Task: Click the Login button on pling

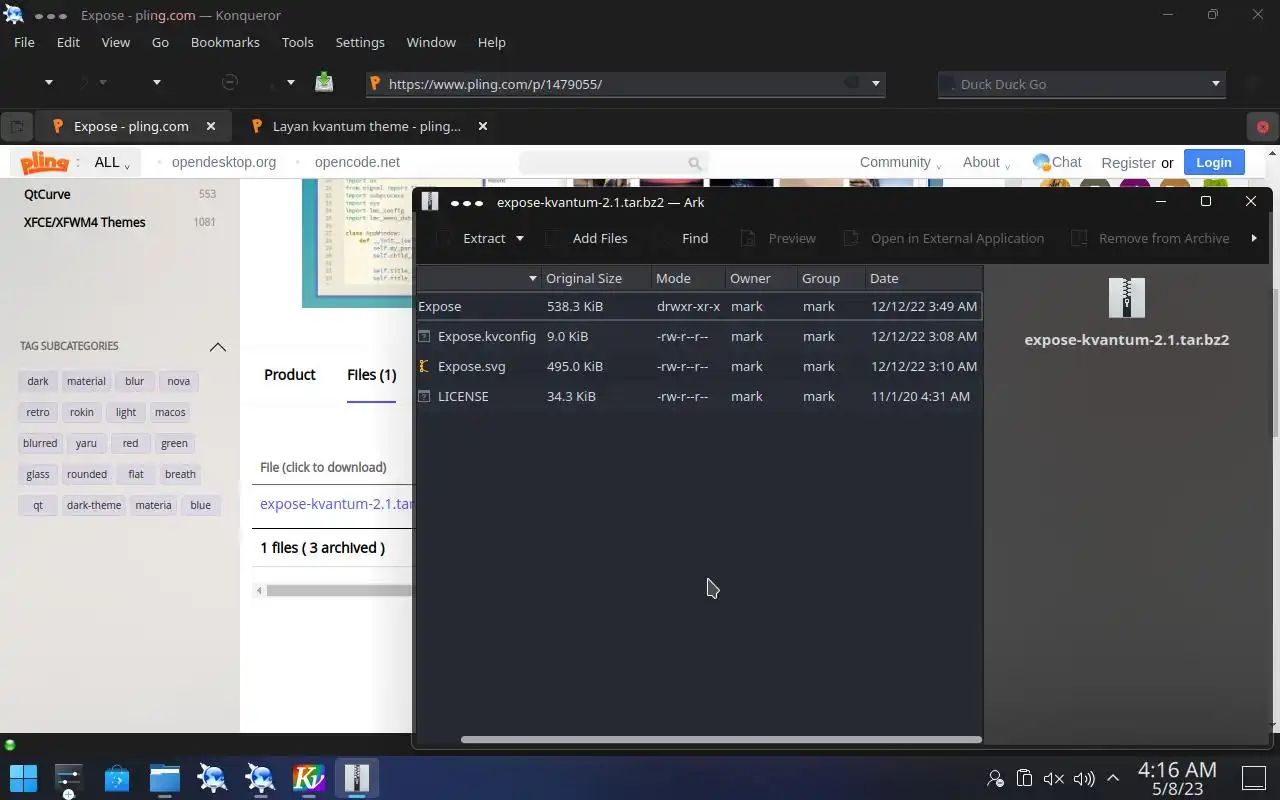Action: pyautogui.click(x=1213, y=162)
